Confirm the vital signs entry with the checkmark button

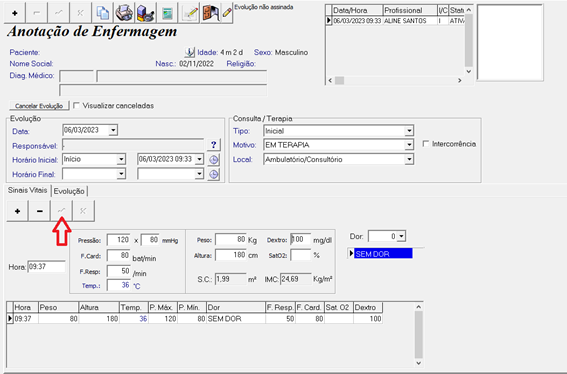[61, 211]
